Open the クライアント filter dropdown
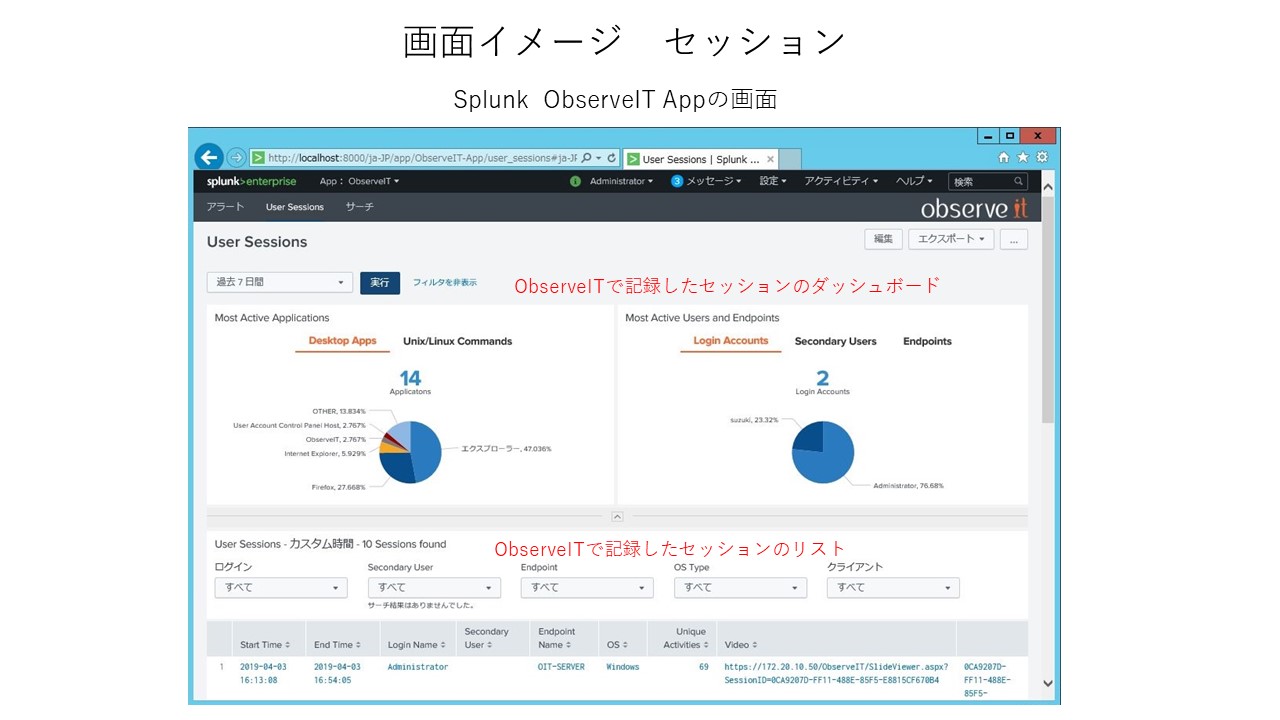Screen dimensions: 1280x720 893,588
